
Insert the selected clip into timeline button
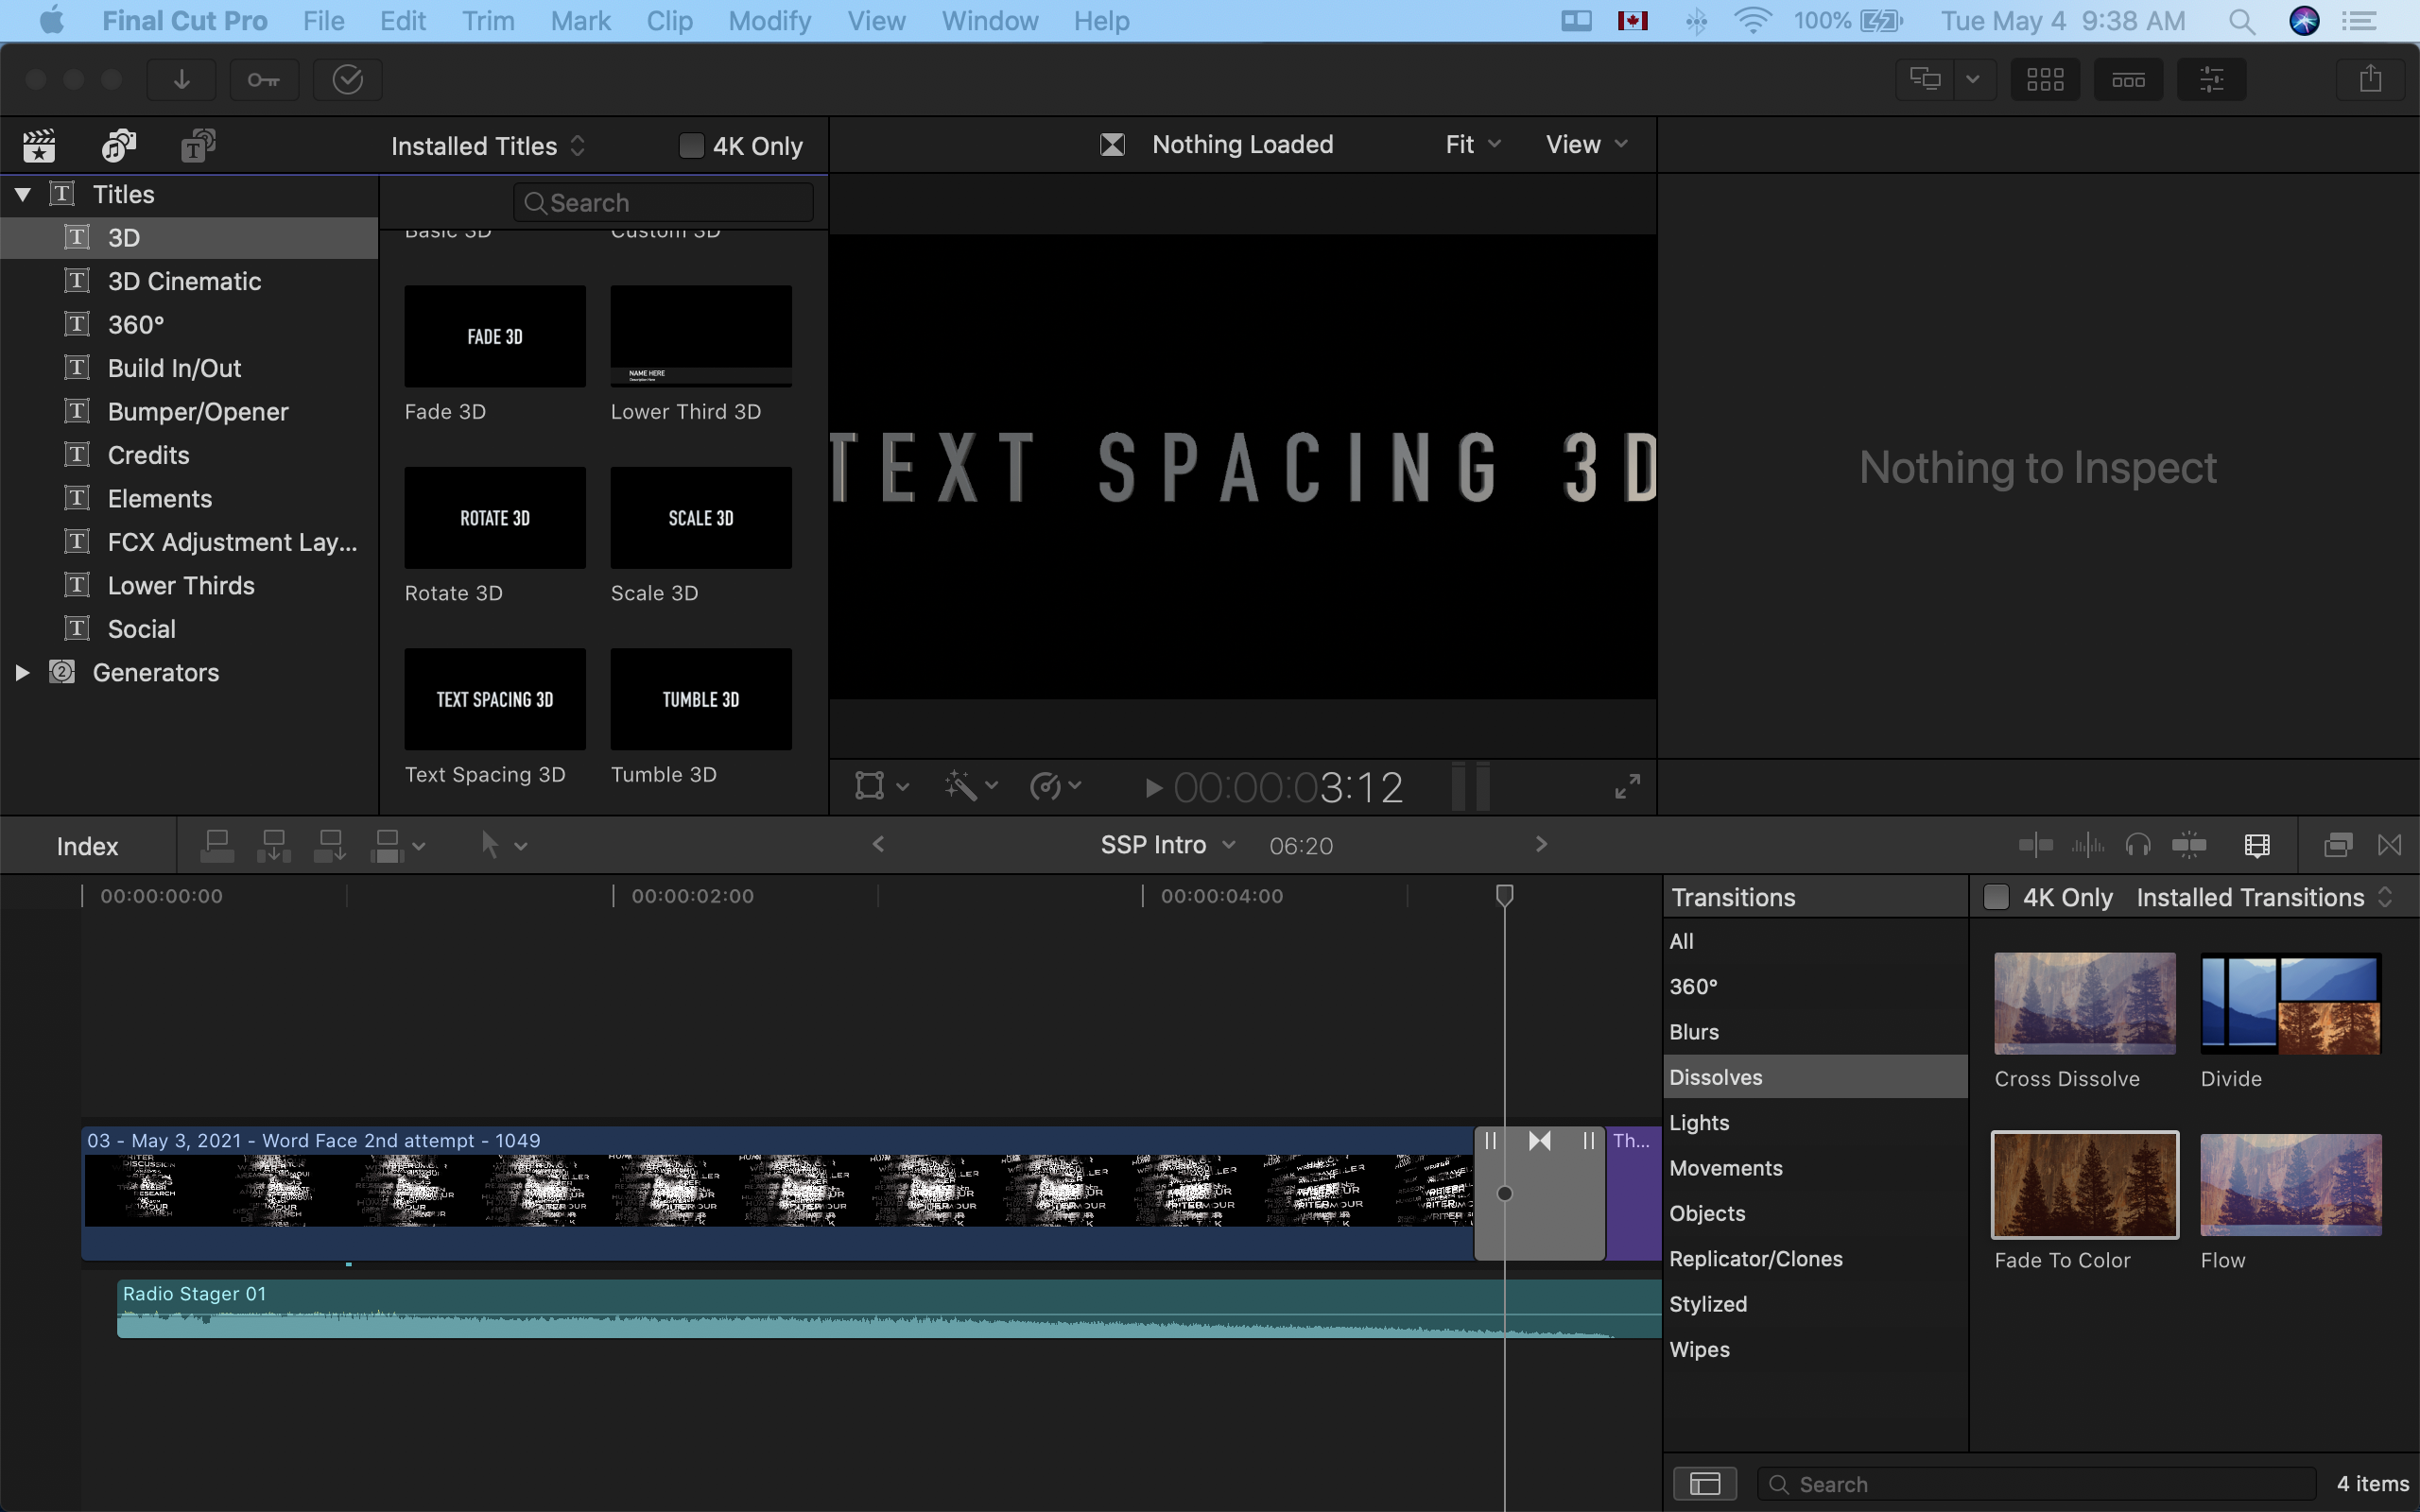(273, 846)
